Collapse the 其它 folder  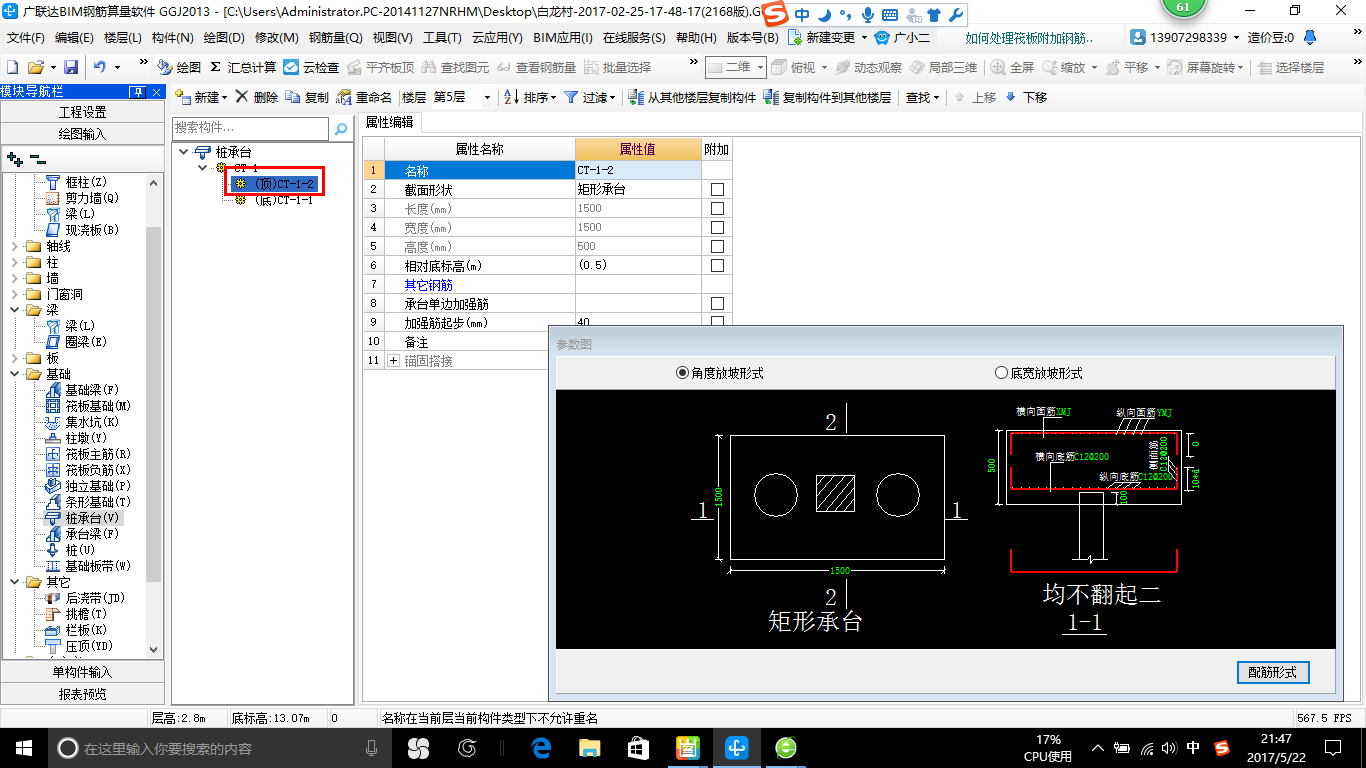14,582
